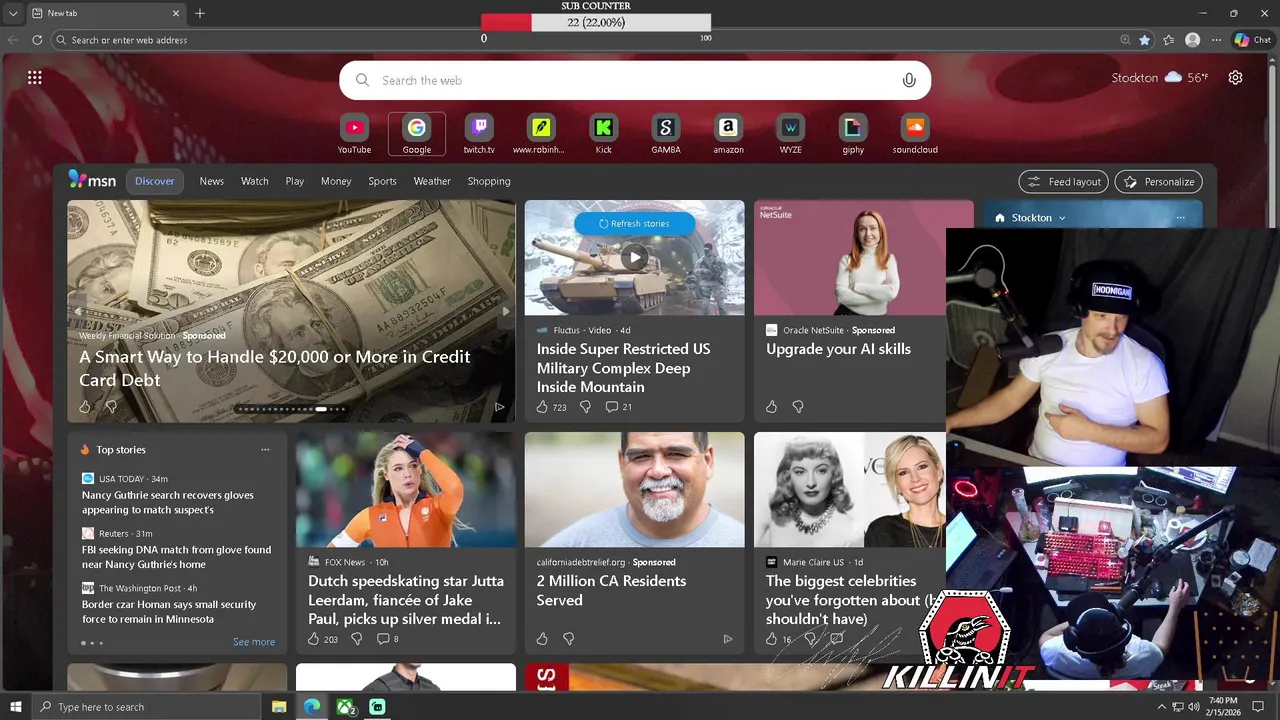Image resolution: width=1280 pixels, height=720 pixels.
Task: Open the Kick shortcut tile
Action: pyautogui.click(x=603, y=134)
